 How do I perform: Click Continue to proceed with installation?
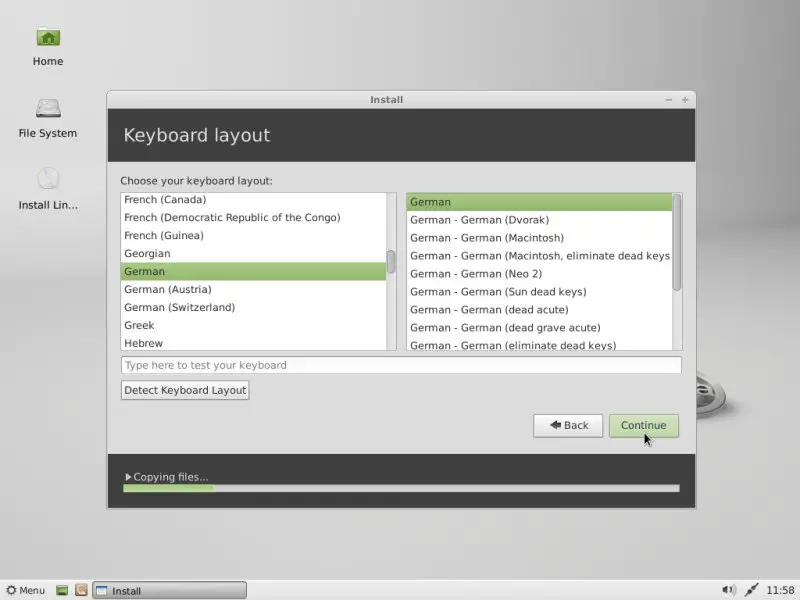643,426
